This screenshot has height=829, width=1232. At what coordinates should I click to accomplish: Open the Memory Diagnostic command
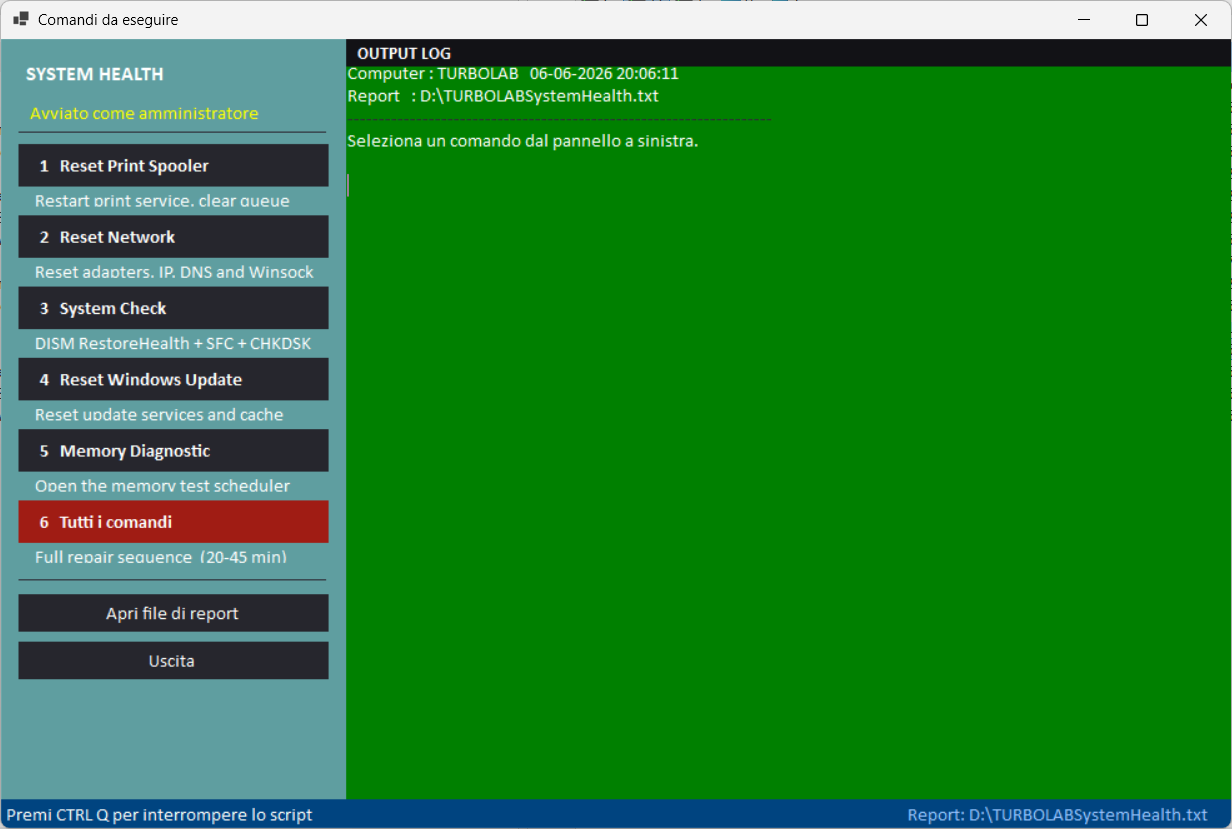click(173, 451)
